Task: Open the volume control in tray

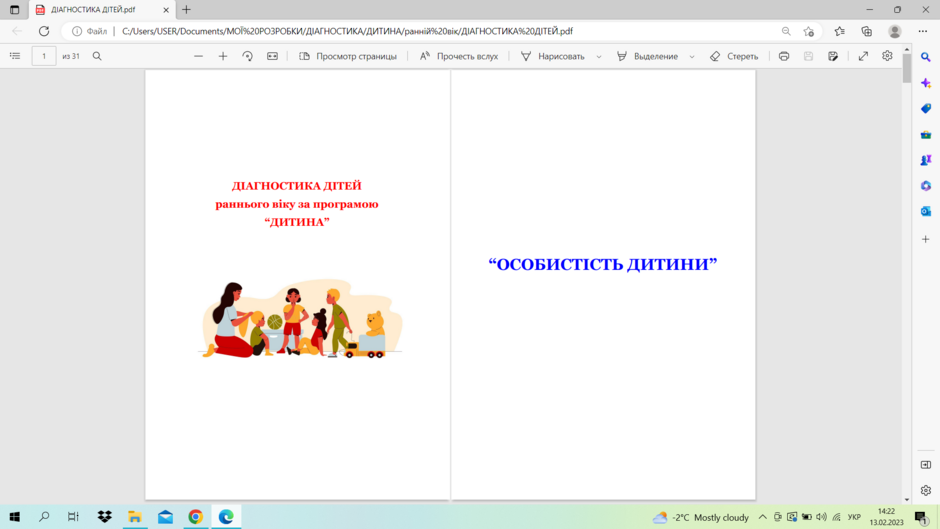Action: [x=821, y=517]
